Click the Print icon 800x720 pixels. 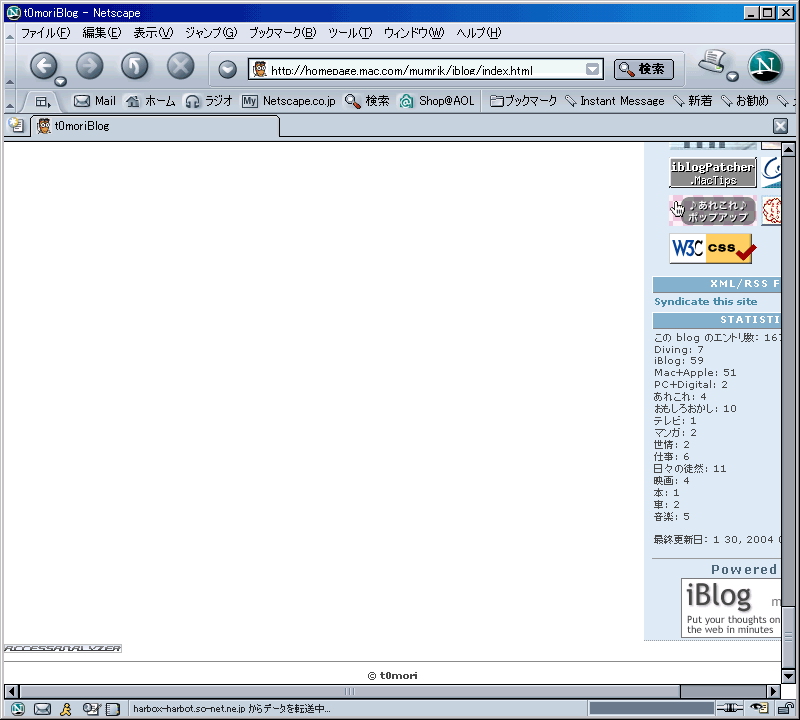tap(712, 62)
